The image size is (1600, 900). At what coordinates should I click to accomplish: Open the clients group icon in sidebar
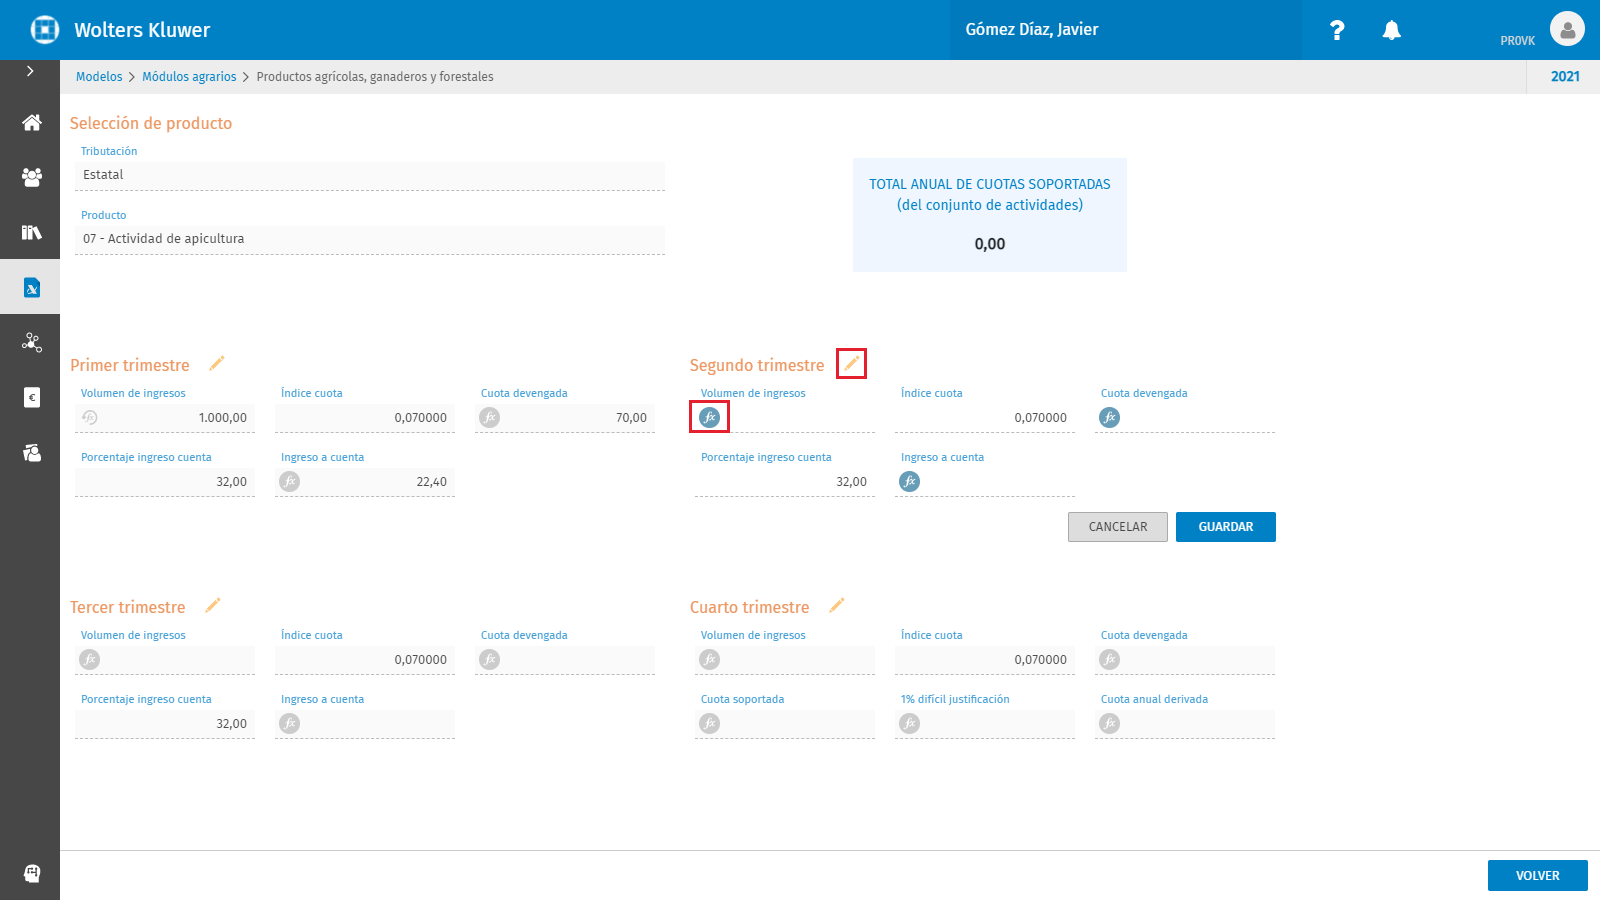(31, 177)
